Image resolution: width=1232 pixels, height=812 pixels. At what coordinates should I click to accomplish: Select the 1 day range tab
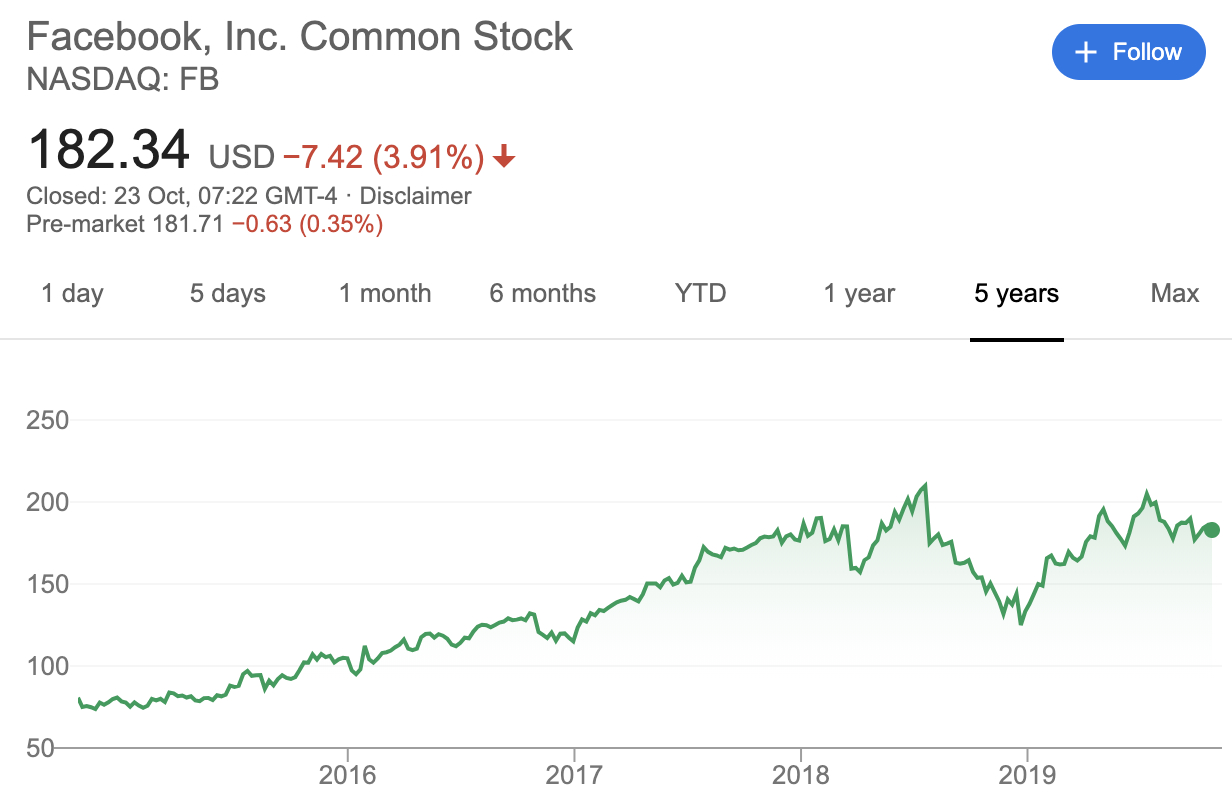click(x=72, y=293)
